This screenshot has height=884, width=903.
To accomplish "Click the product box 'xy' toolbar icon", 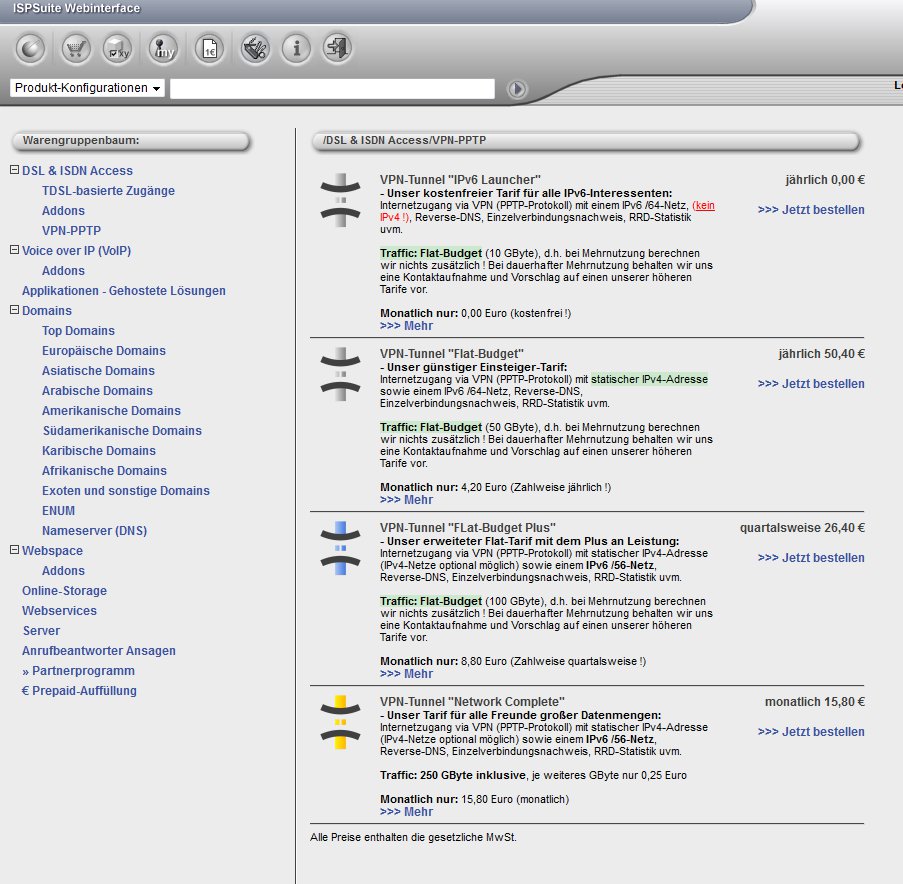I will (x=118, y=47).
